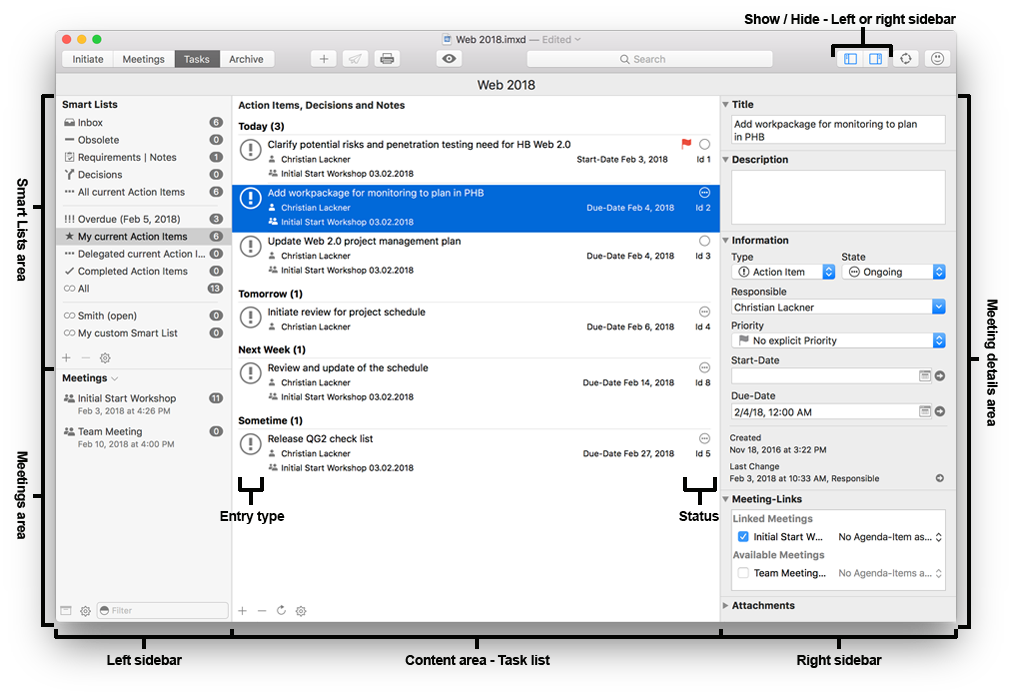Open the Type dropdown showing Action Item
The height and width of the screenshot is (692, 1012).
784,272
